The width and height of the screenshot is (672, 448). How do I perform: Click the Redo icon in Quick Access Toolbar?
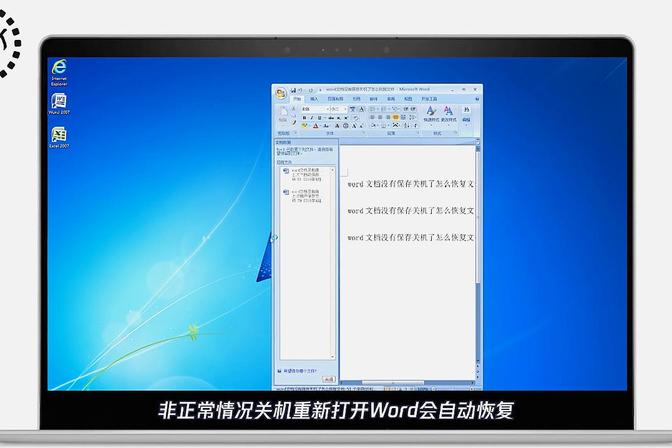point(311,90)
